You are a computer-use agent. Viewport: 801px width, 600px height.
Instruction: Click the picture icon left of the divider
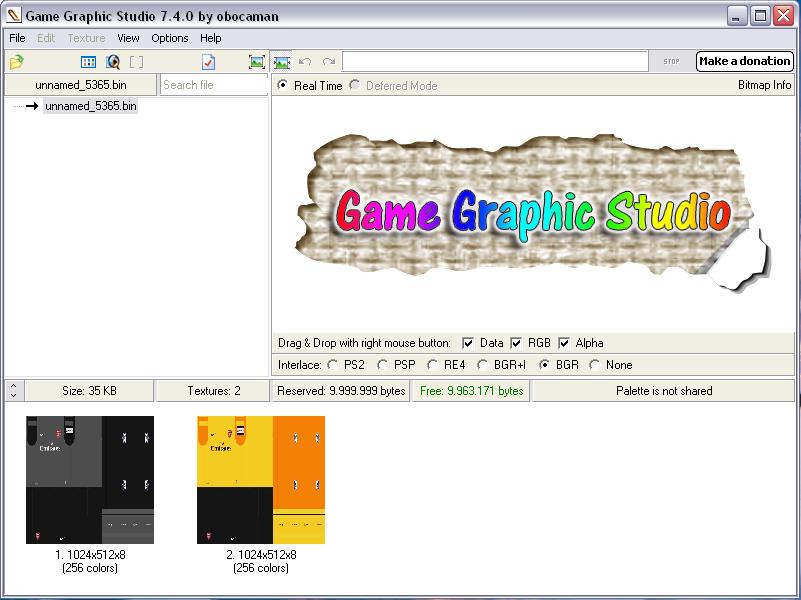257,62
